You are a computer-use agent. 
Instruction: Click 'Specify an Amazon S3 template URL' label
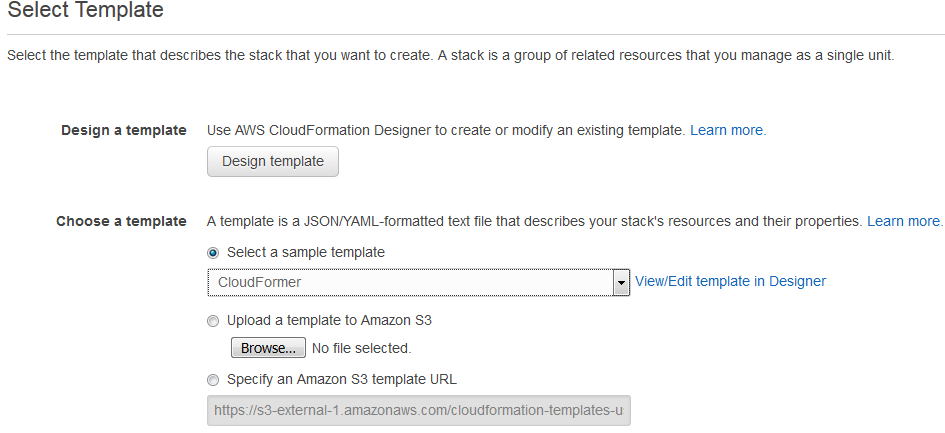click(342, 380)
